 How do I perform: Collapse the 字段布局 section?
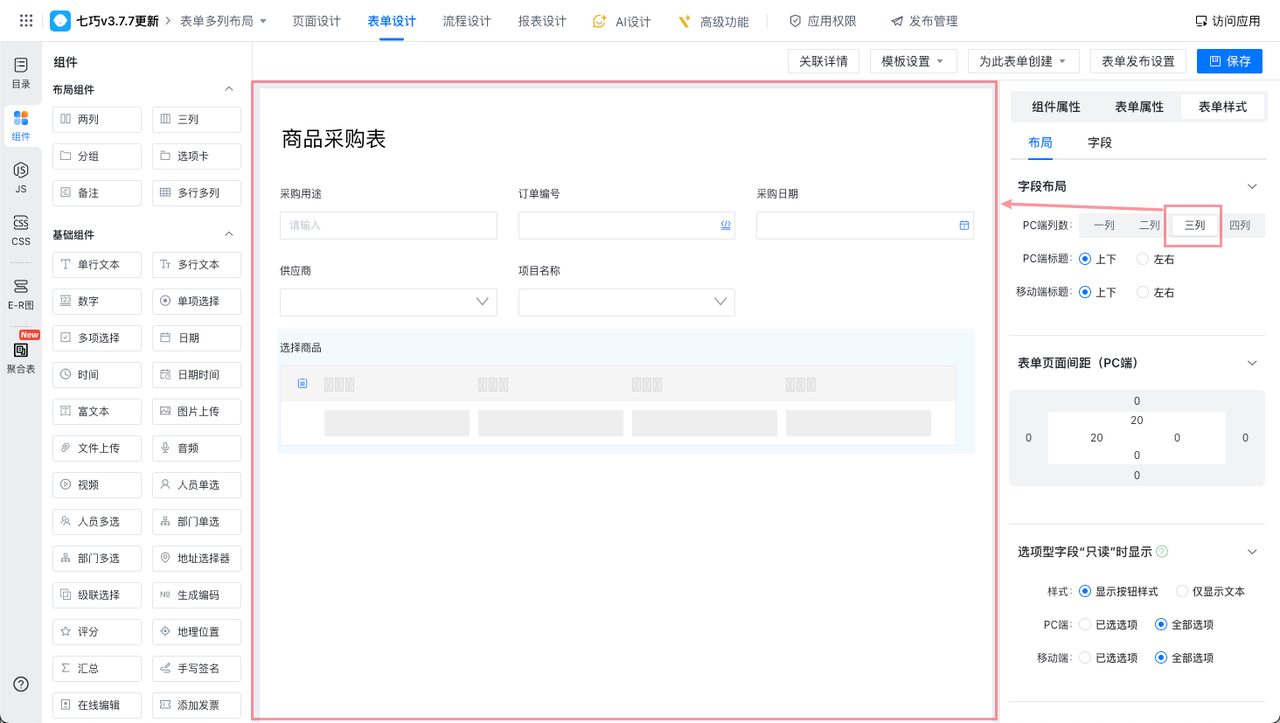1251,186
